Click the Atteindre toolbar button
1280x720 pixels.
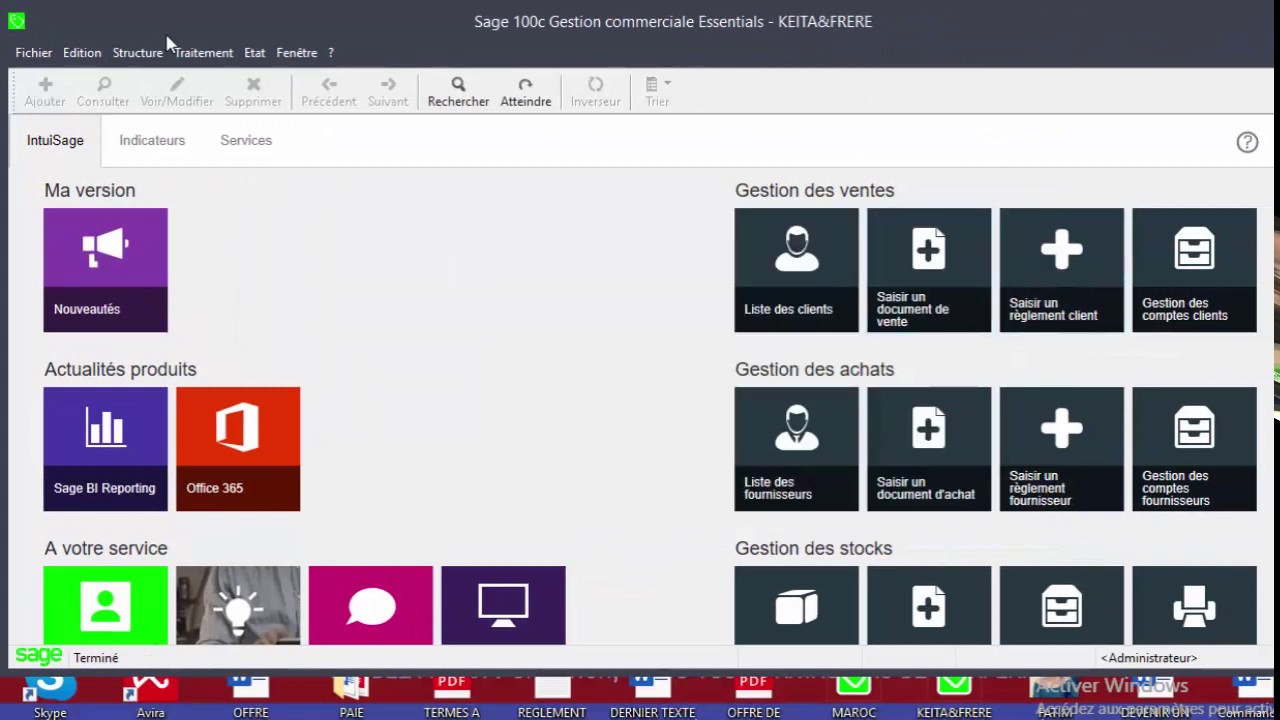click(526, 92)
